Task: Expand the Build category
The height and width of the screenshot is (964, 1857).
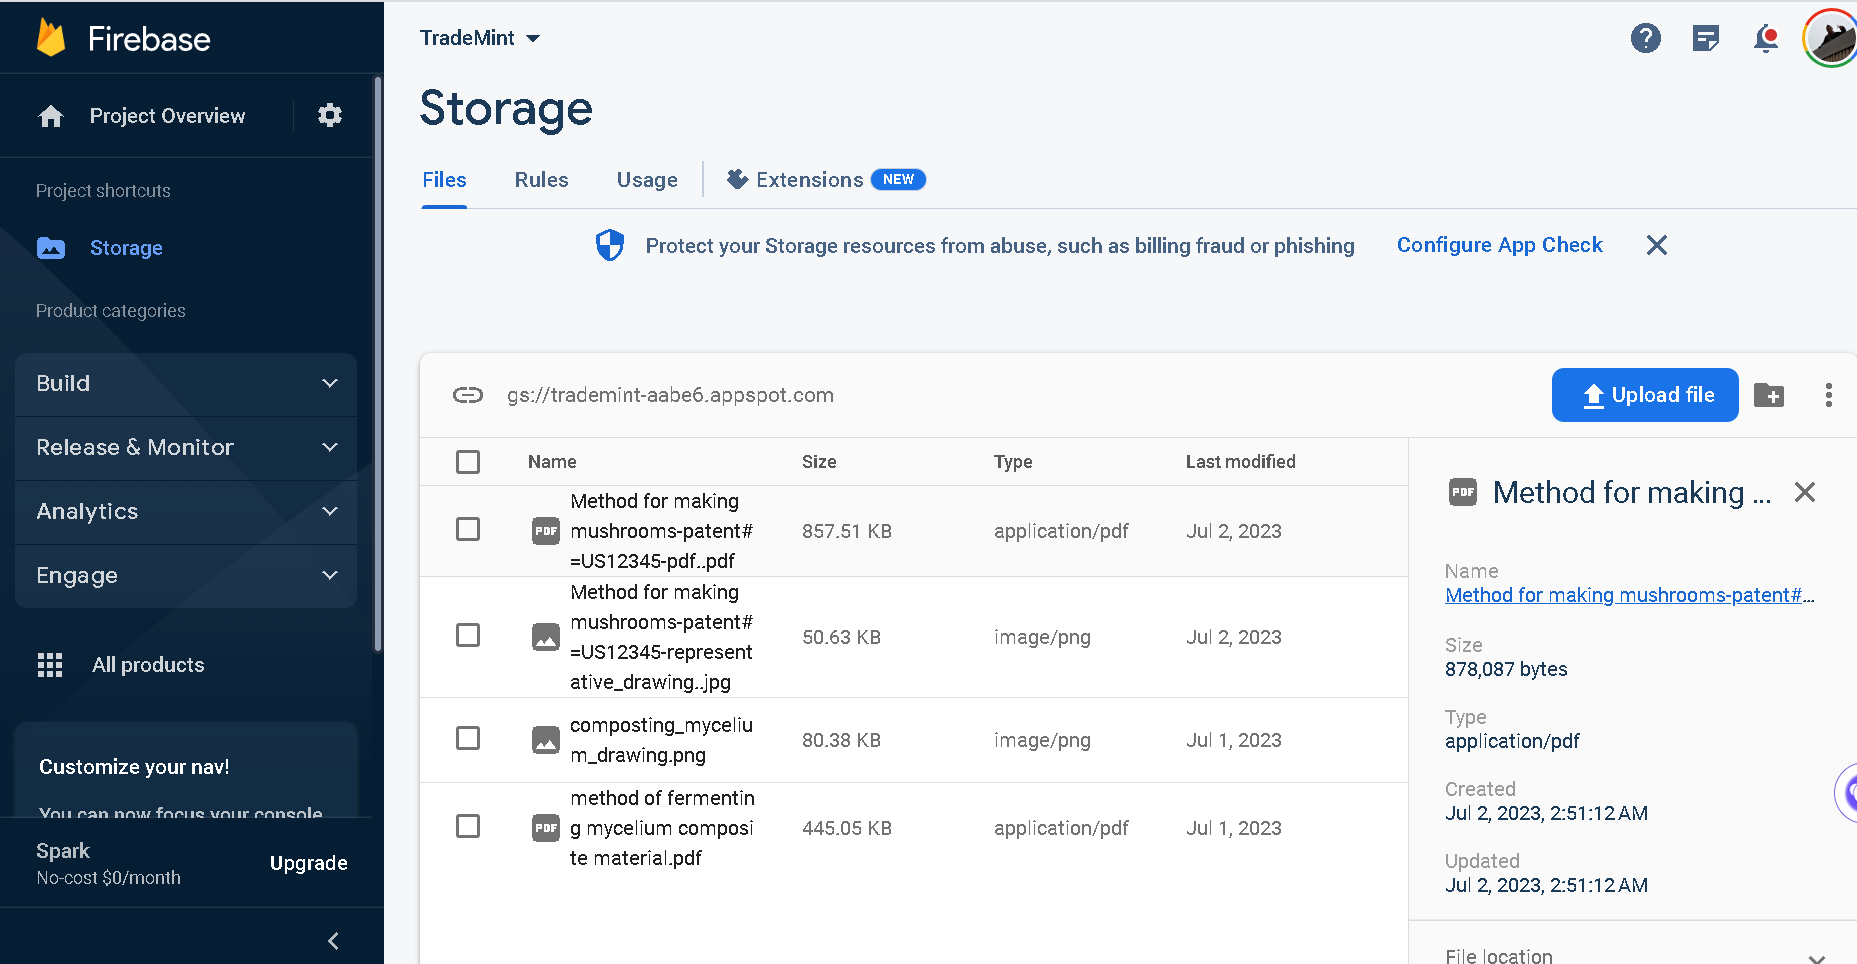Action: click(186, 384)
